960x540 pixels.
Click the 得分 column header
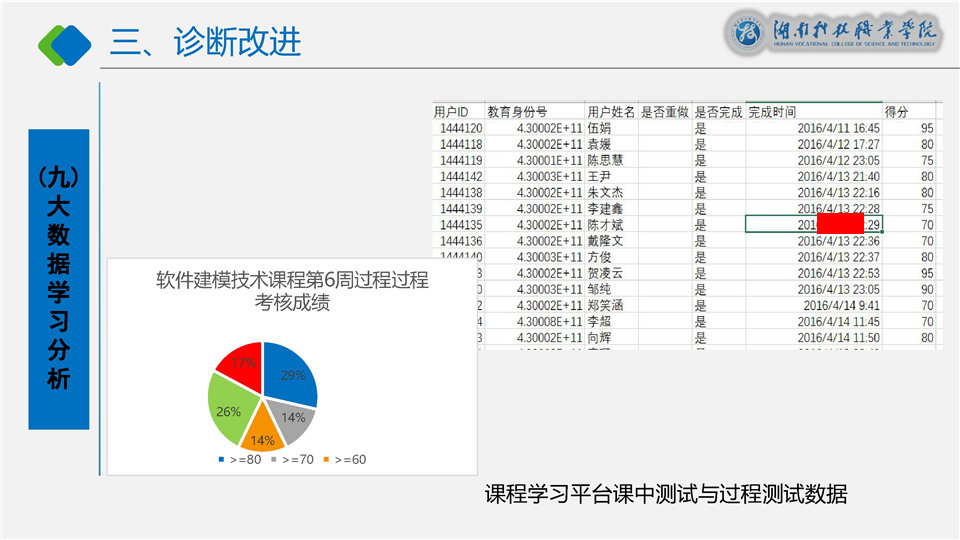point(896,111)
